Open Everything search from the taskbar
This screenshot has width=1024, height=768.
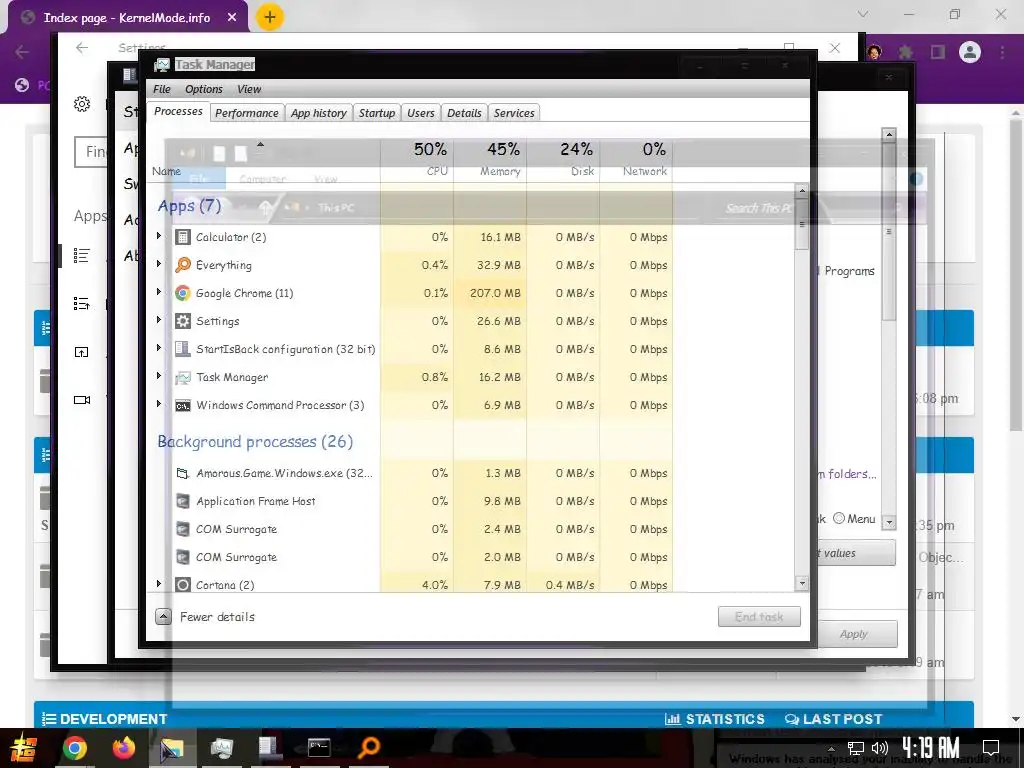coord(369,748)
